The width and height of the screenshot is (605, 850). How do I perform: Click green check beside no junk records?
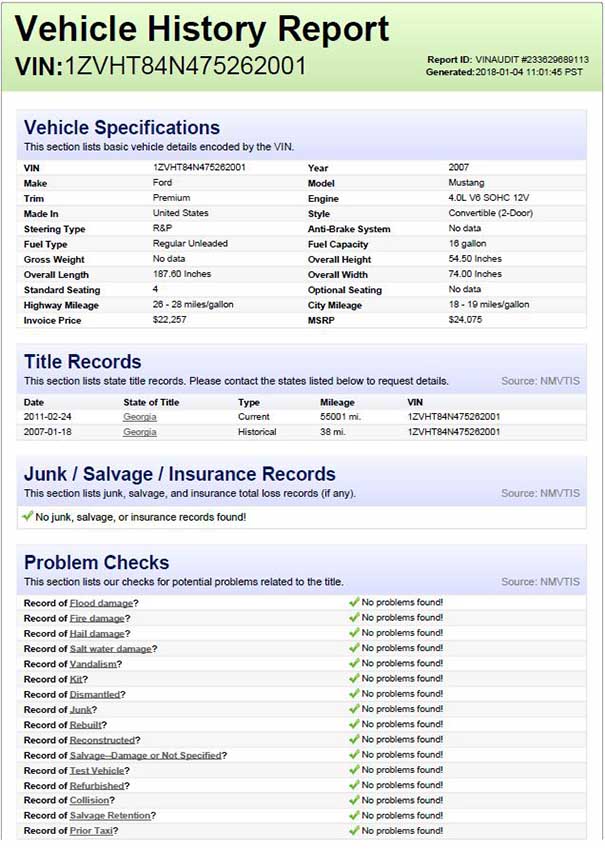[27, 516]
